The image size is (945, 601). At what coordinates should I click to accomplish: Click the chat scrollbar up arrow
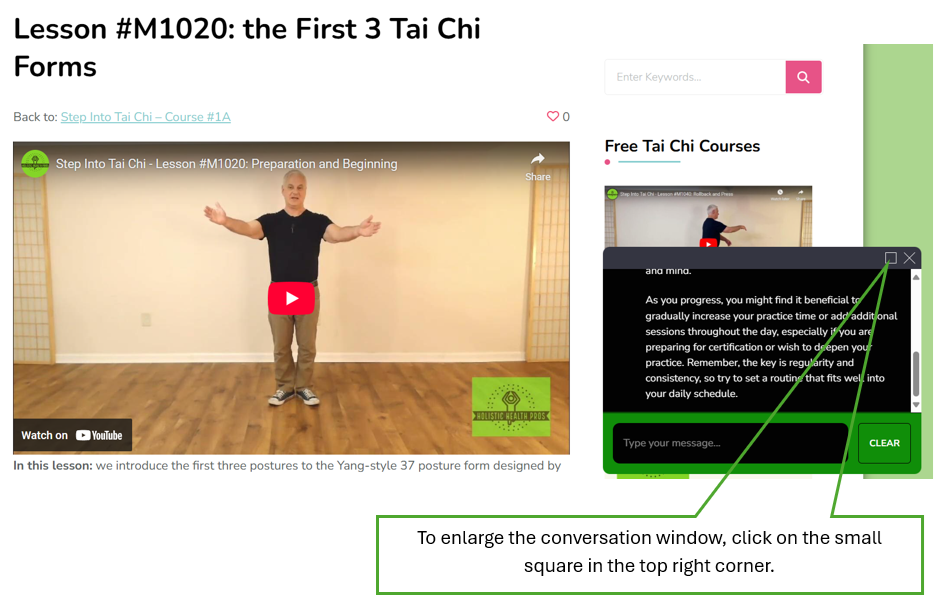click(x=915, y=277)
